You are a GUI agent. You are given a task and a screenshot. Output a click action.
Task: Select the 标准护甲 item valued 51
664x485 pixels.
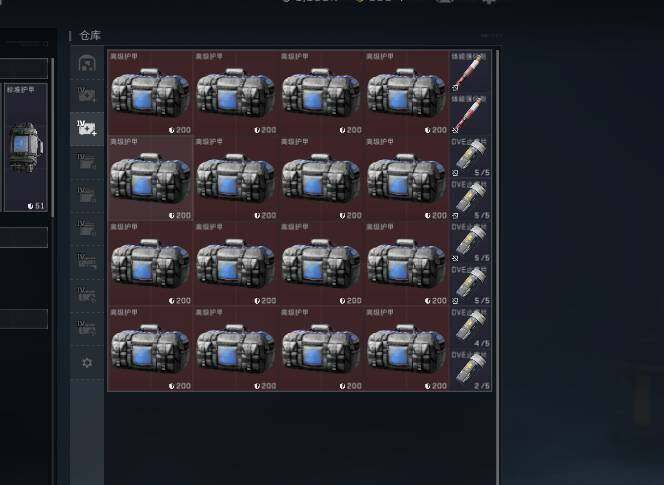point(26,147)
